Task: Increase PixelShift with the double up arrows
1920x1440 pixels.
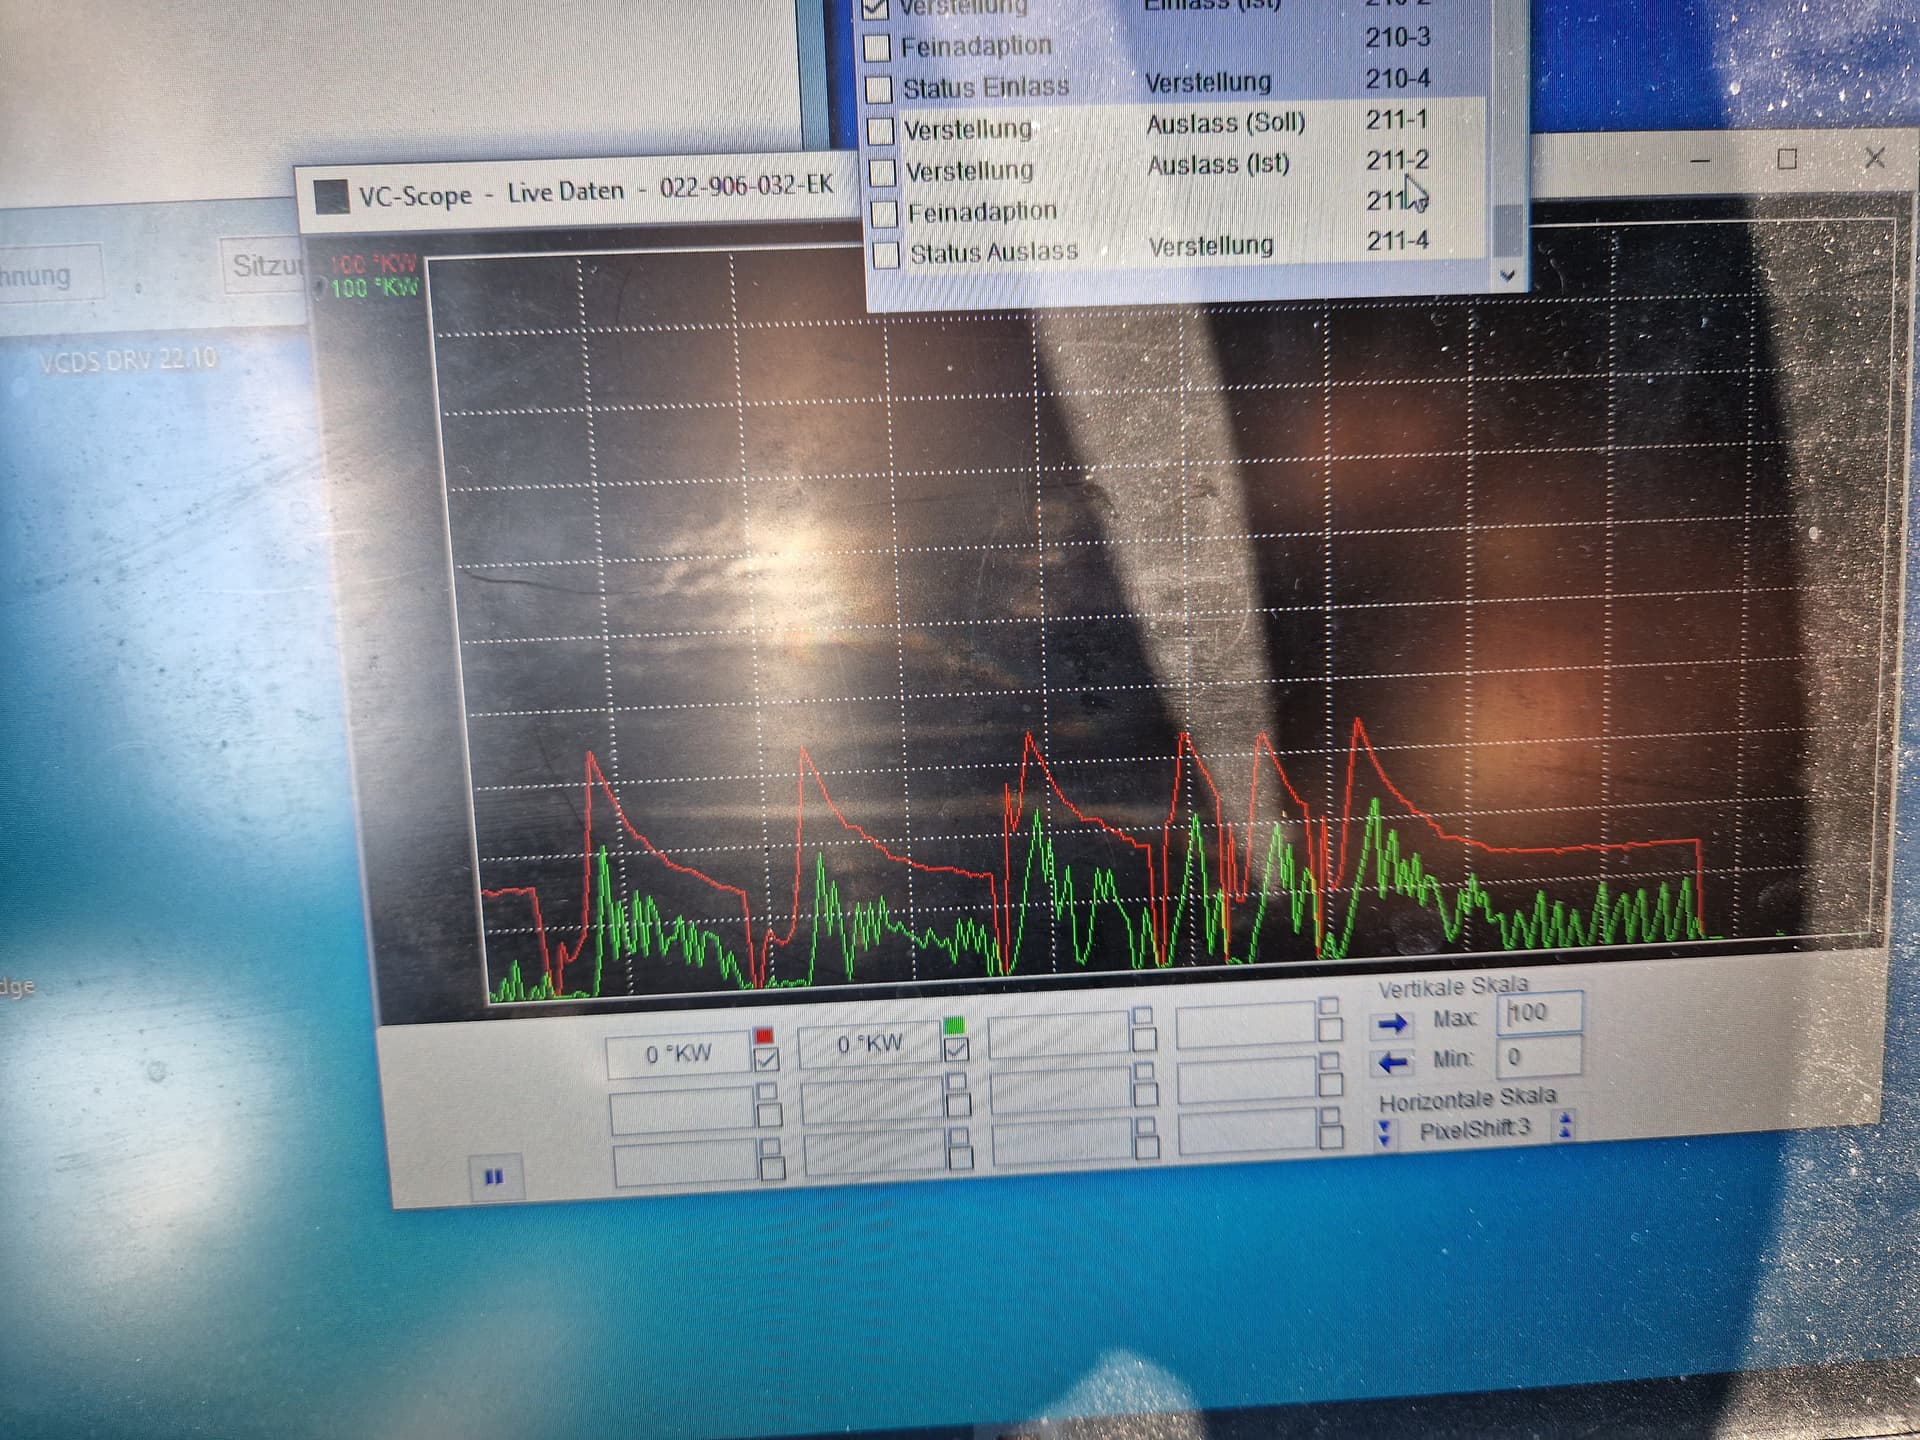Action: (x=1565, y=1125)
